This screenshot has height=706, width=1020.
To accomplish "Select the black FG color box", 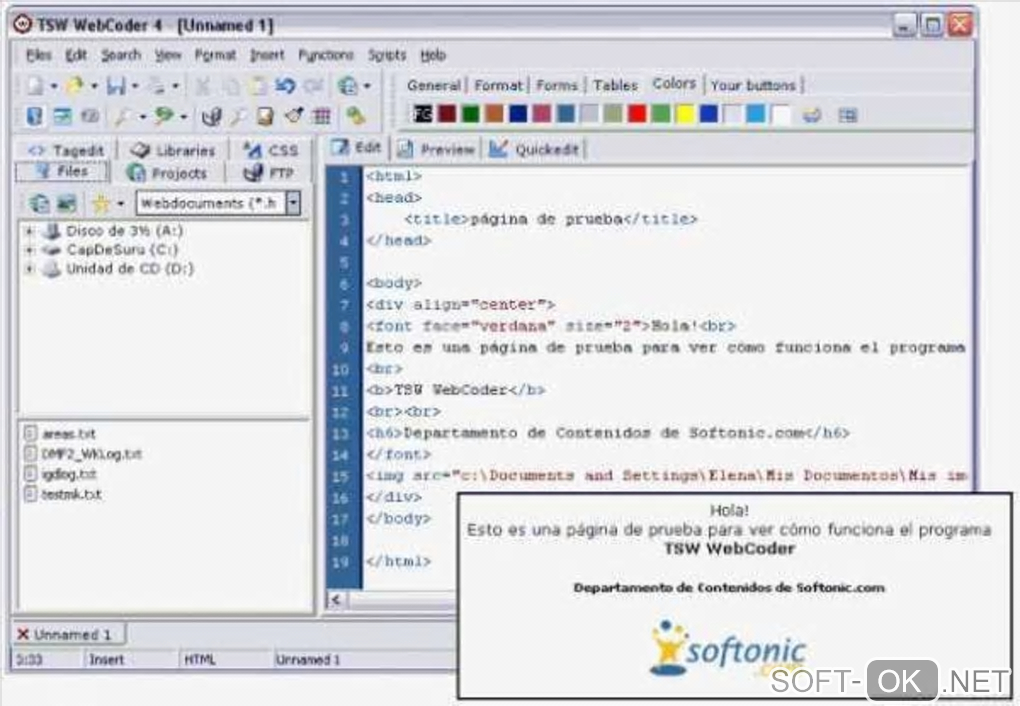I will tap(423, 115).
